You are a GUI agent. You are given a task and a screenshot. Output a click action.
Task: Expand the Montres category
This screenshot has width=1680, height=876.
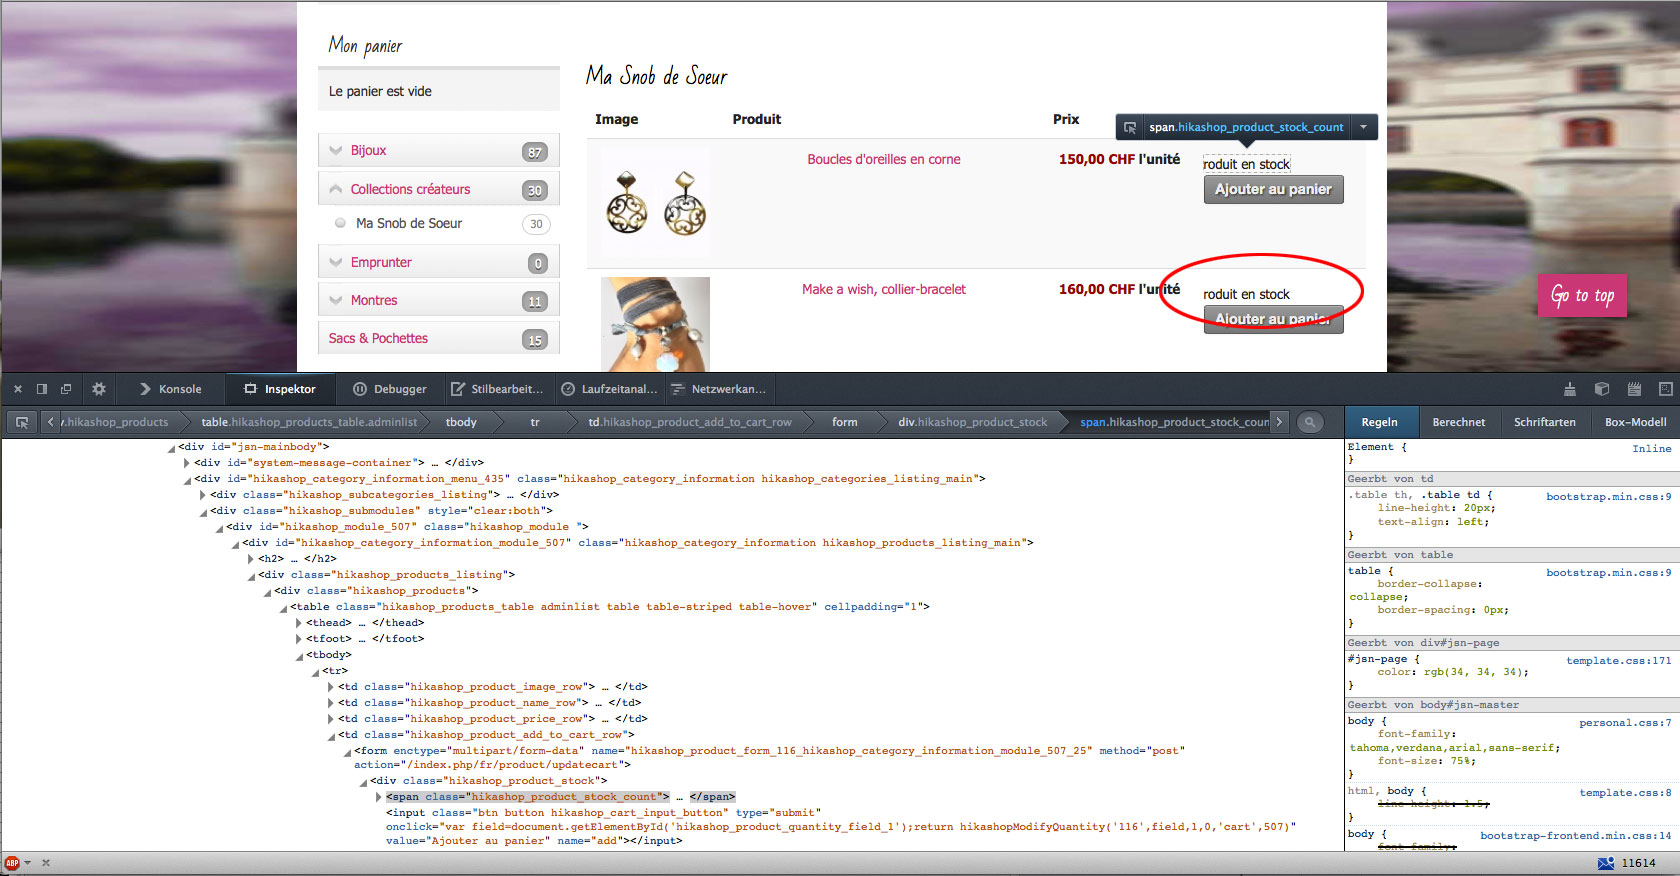click(x=336, y=301)
